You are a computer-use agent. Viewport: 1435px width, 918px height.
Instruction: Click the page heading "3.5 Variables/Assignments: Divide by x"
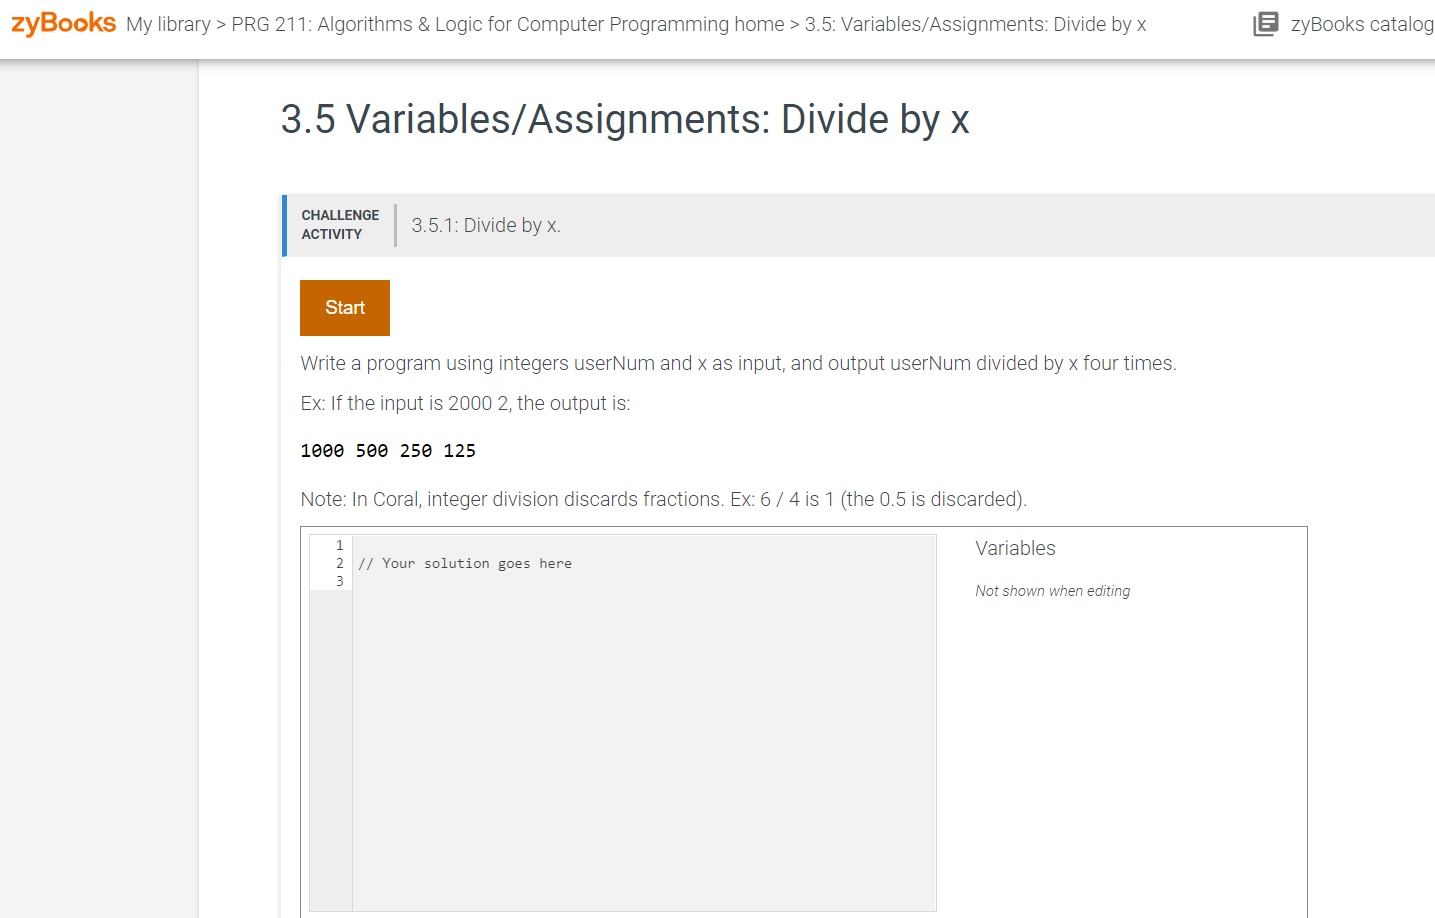tap(623, 119)
